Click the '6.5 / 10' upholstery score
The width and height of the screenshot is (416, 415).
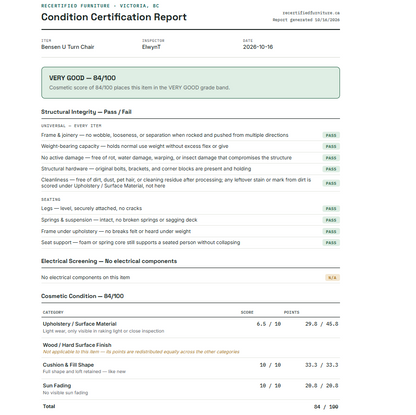[x=269, y=324]
